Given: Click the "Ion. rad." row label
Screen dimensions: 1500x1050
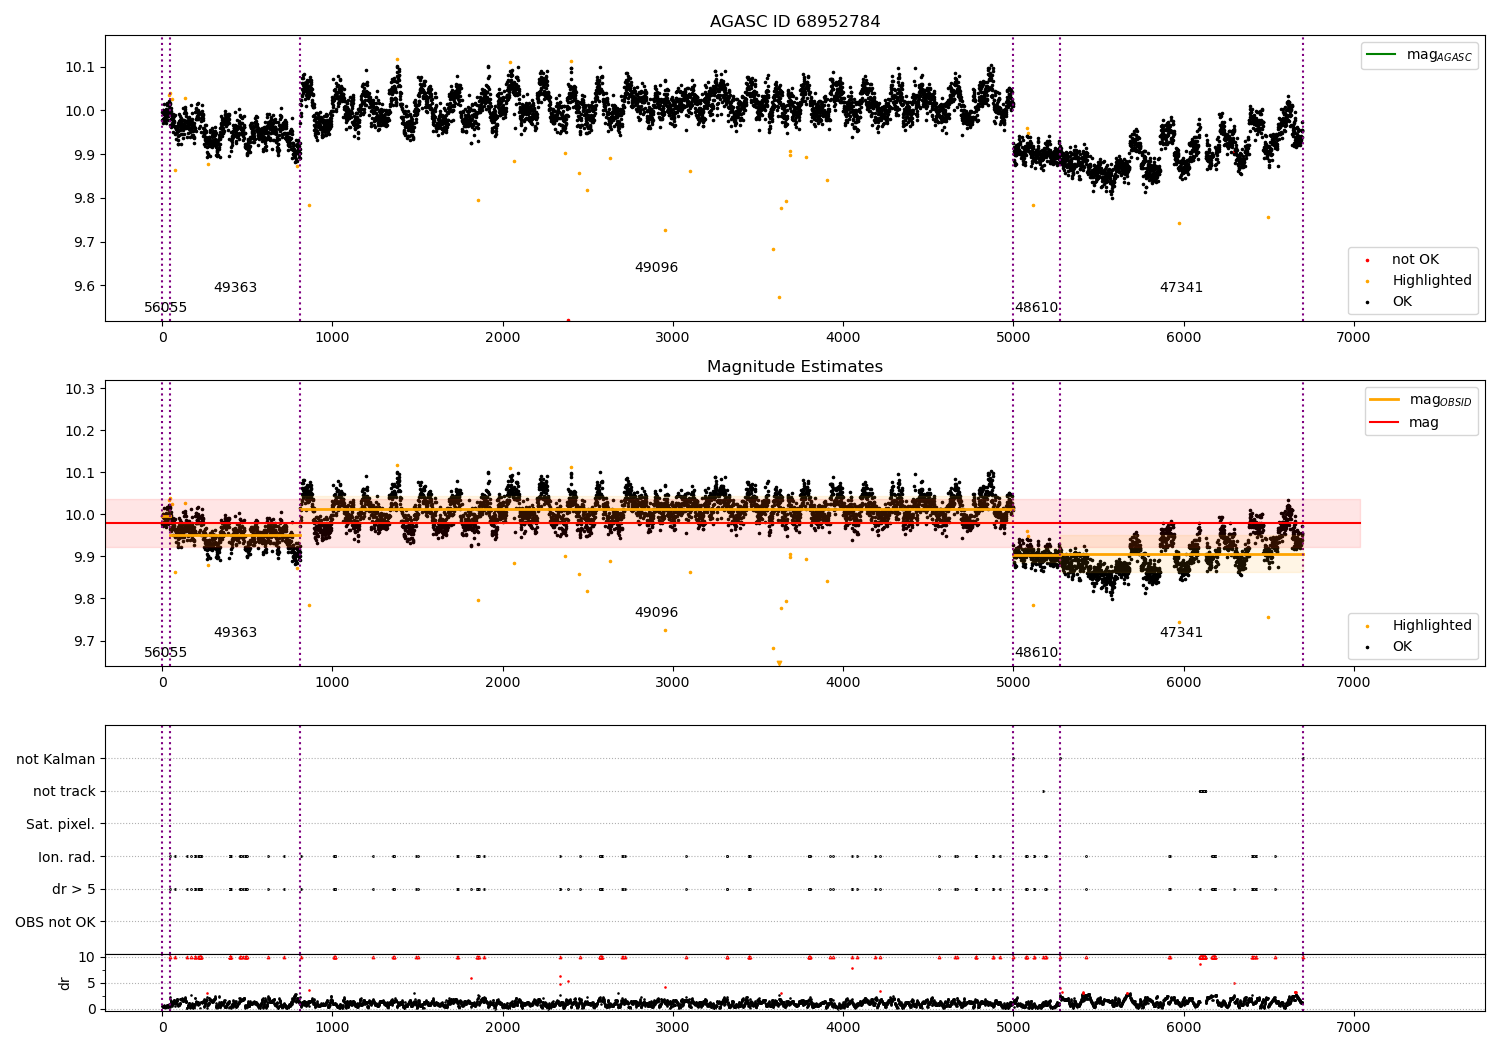Looking at the screenshot, I should pos(67,857).
